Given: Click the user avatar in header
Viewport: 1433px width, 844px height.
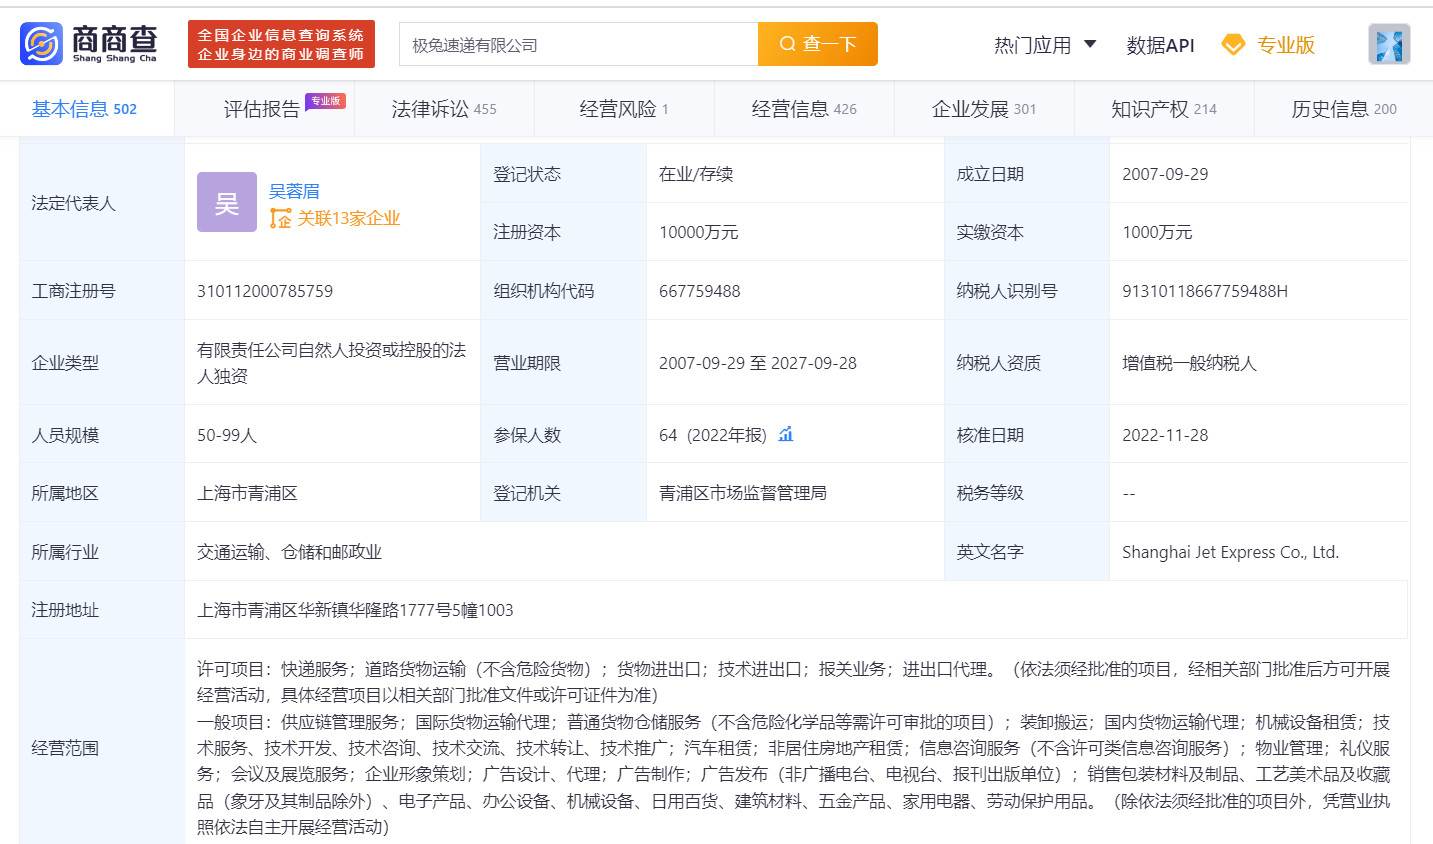Looking at the screenshot, I should (1389, 45).
